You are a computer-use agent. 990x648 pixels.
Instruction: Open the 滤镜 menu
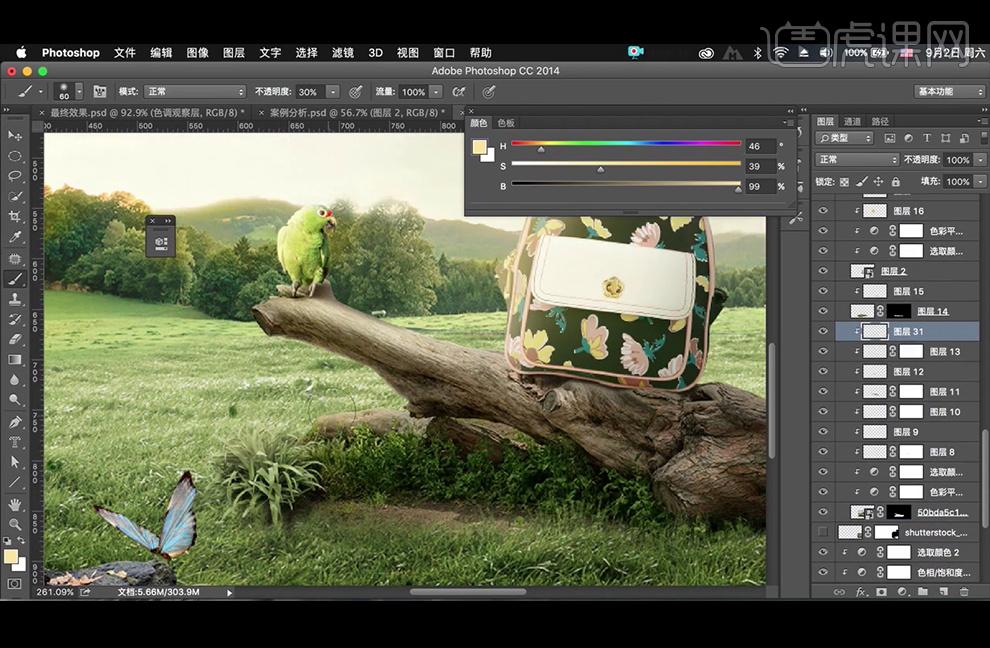pos(343,53)
